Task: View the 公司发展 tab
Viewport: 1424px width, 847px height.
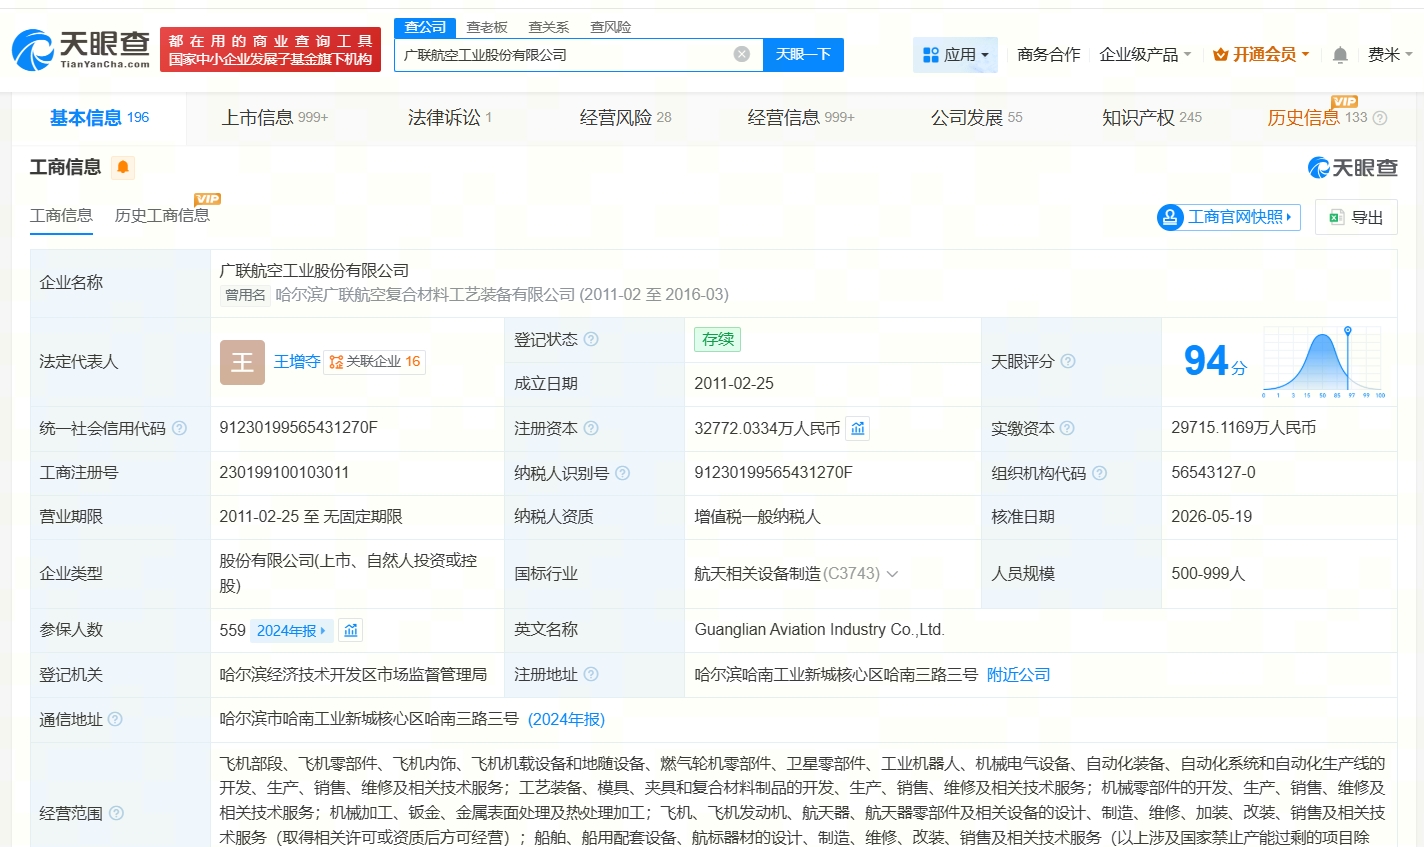Action: click(x=977, y=118)
